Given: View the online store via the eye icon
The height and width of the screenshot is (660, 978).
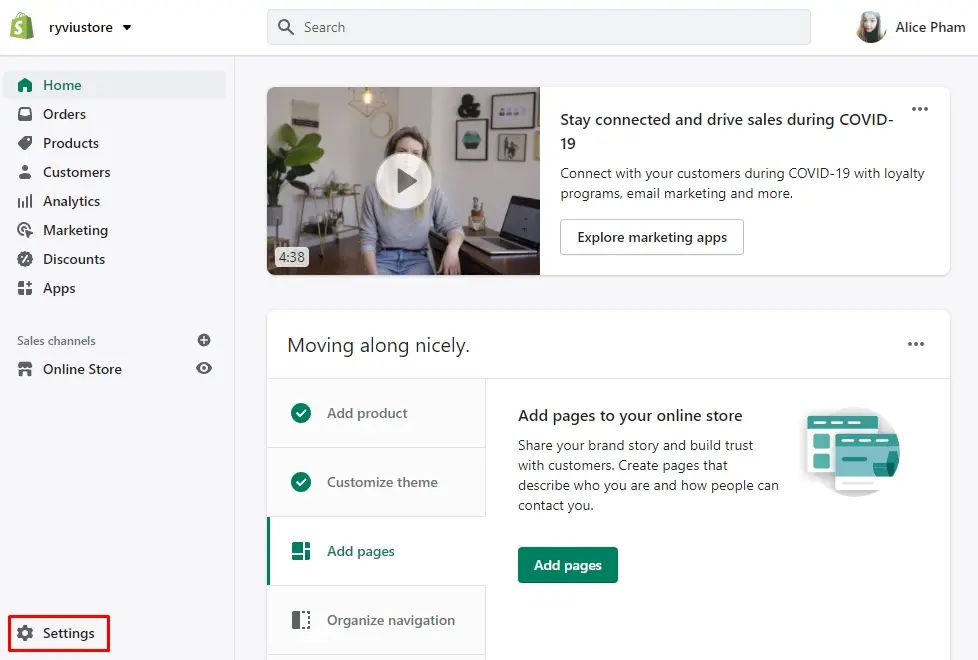Looking at the screenshot, I should pos(204,368).
